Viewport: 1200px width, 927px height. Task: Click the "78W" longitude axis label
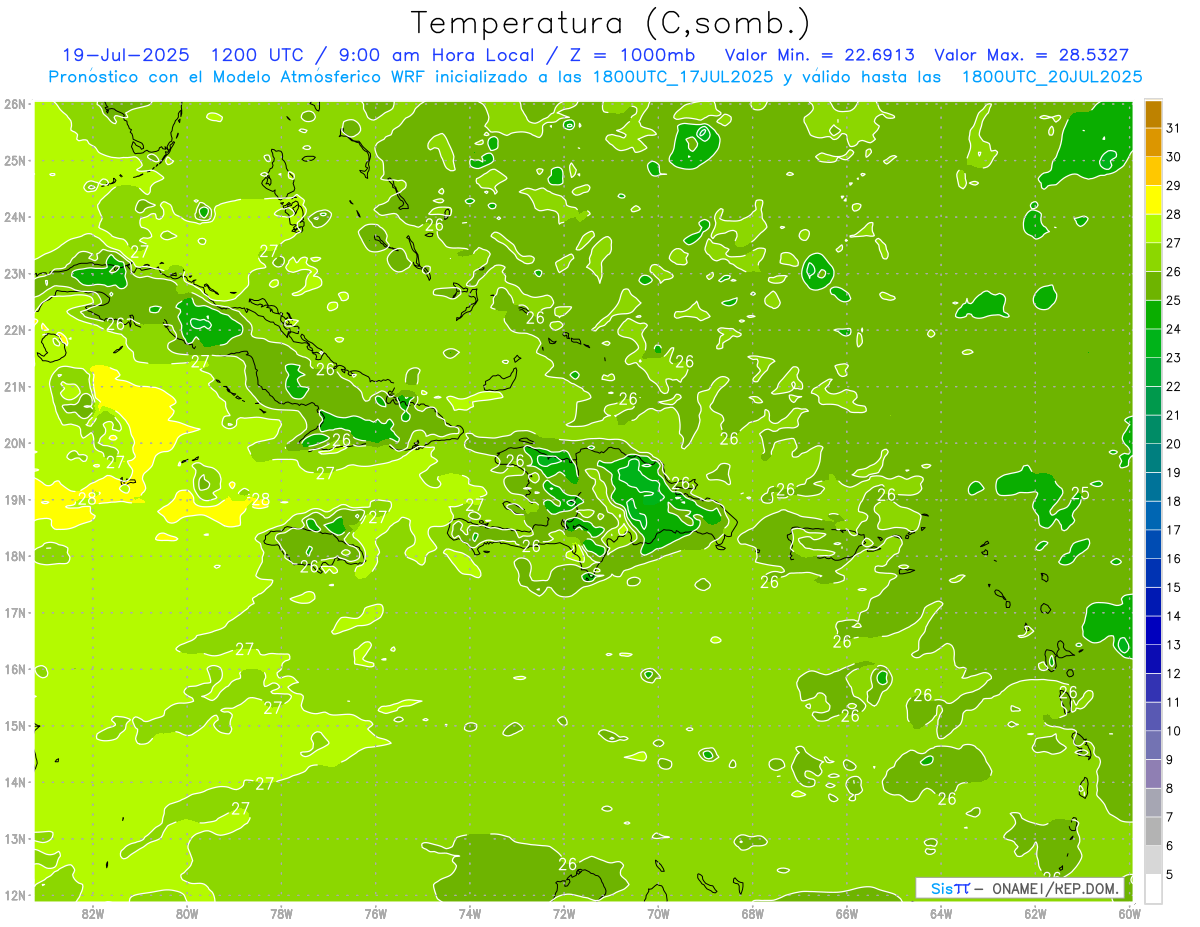point(281,913)
